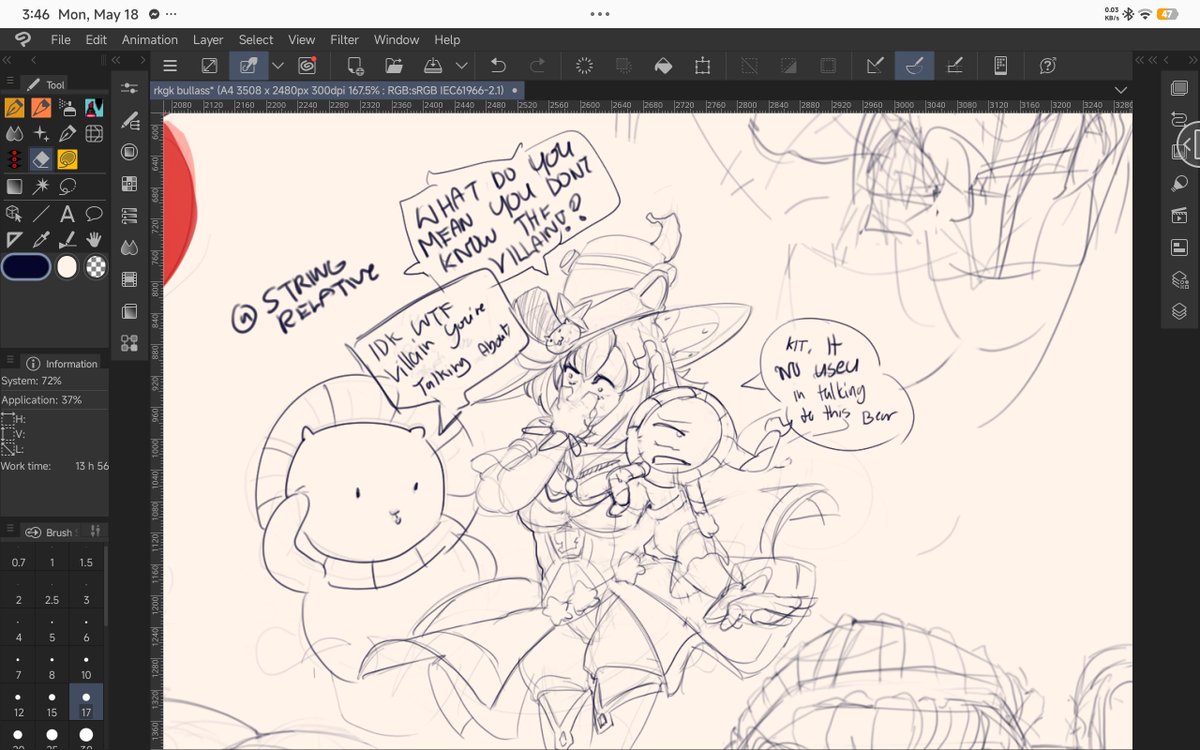
Task: Click the Fill bucket command bar icon
Action: [663, 66]
